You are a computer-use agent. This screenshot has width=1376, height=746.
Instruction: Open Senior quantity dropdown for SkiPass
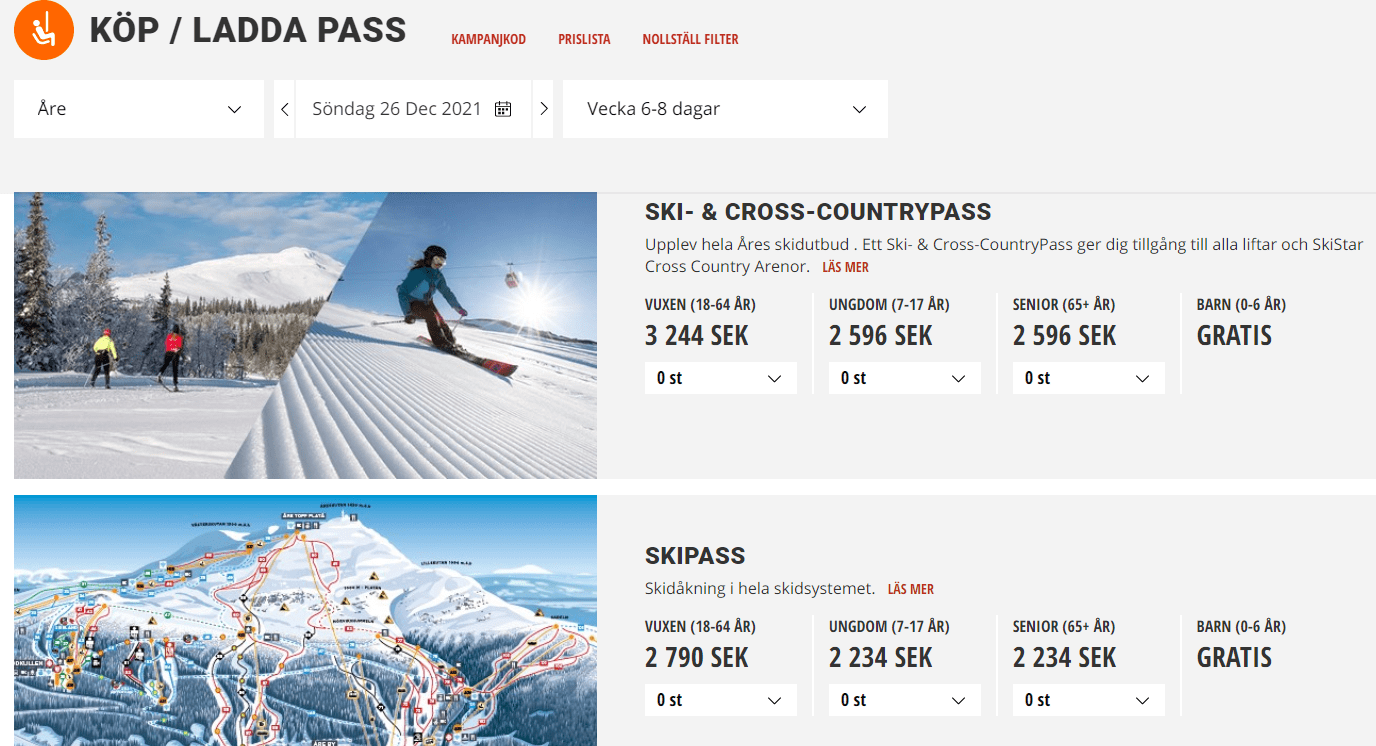click(x=1088, y=700)
